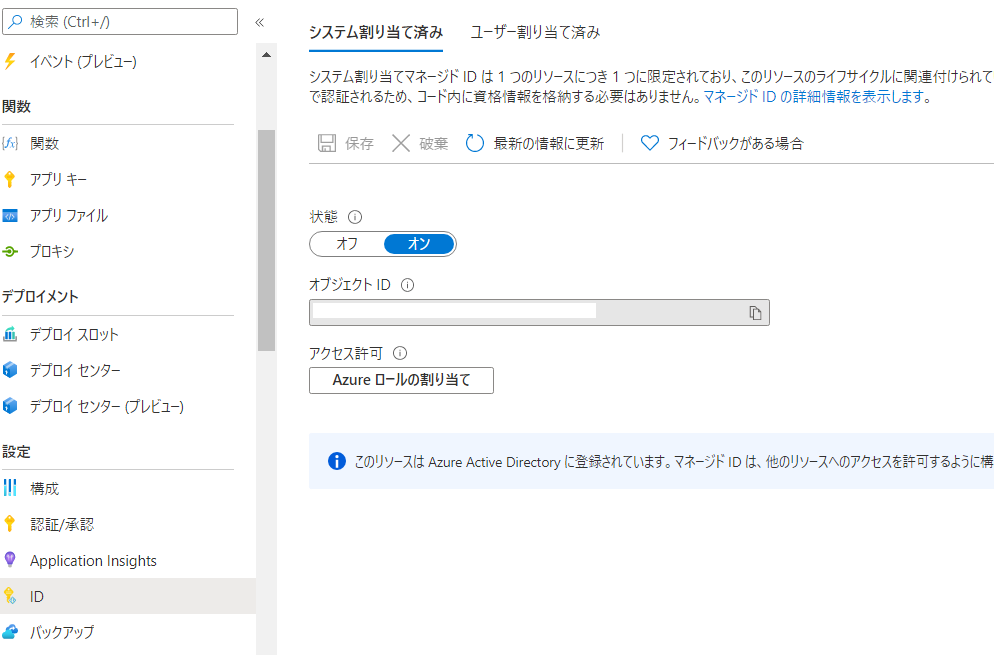Image resolution: width=994 pixels, height=655 pixels.
Task: Click the info icon next to オブジェクト ID
Action: (408, 285)
